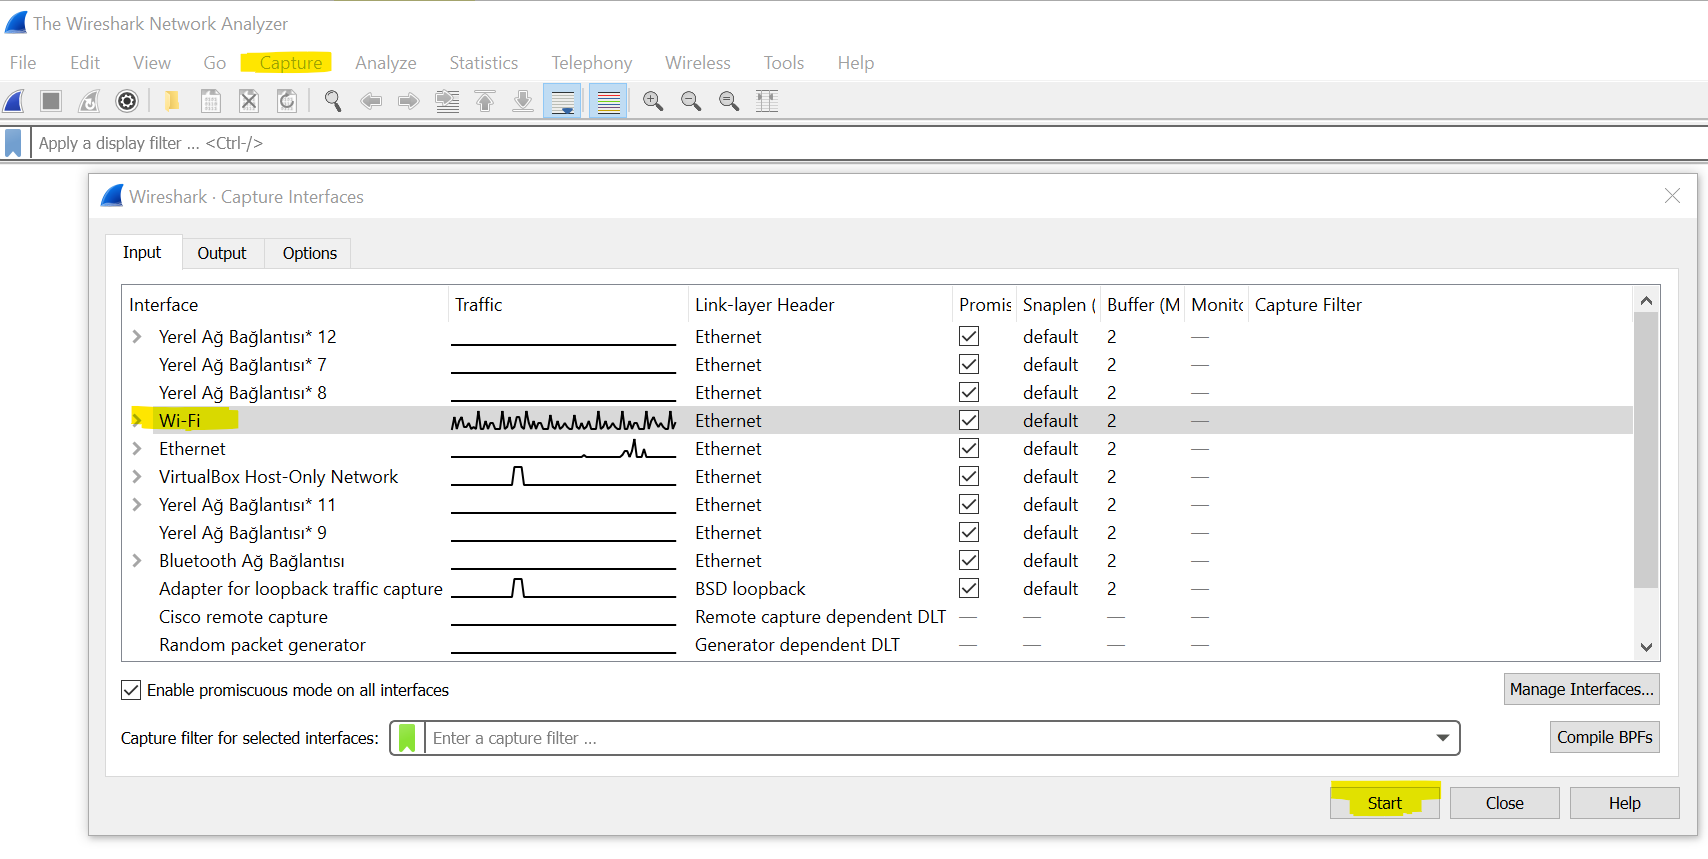Image resolution: width=1708 pixels, height=859 pixels.
Task: Close this capture file icon with X
Action: [249, 101]
